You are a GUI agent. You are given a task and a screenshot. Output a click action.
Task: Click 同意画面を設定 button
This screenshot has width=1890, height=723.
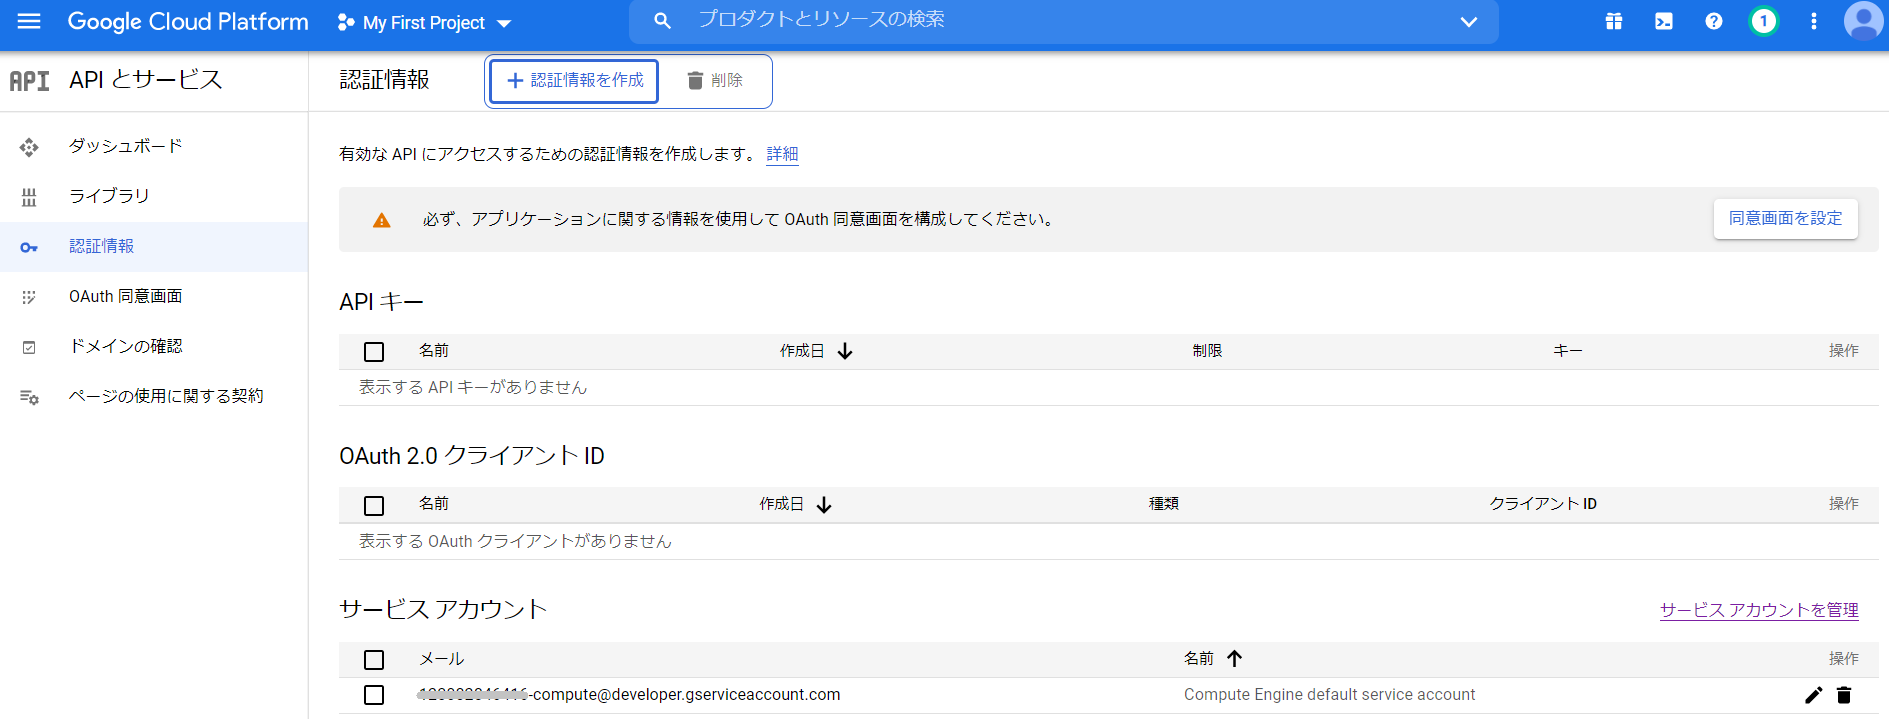1786,219
